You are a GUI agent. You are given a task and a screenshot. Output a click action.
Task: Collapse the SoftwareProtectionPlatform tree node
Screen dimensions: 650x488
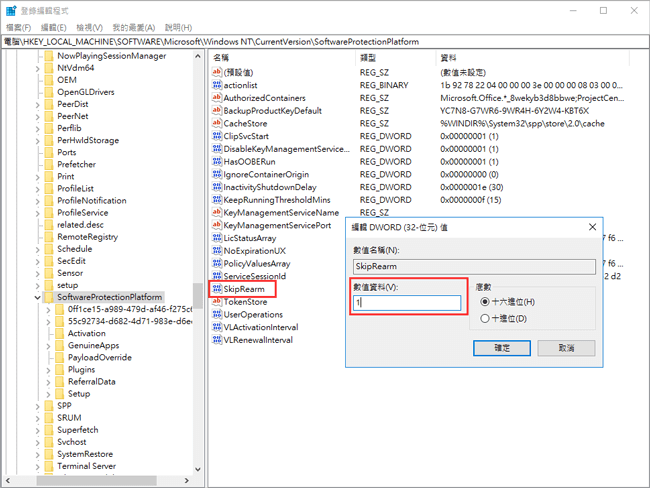tap(37, 297)
